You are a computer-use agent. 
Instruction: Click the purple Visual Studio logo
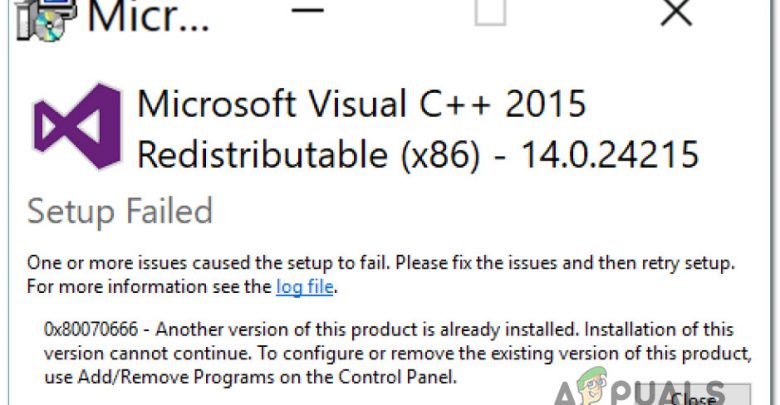click(x=77, y=129)
